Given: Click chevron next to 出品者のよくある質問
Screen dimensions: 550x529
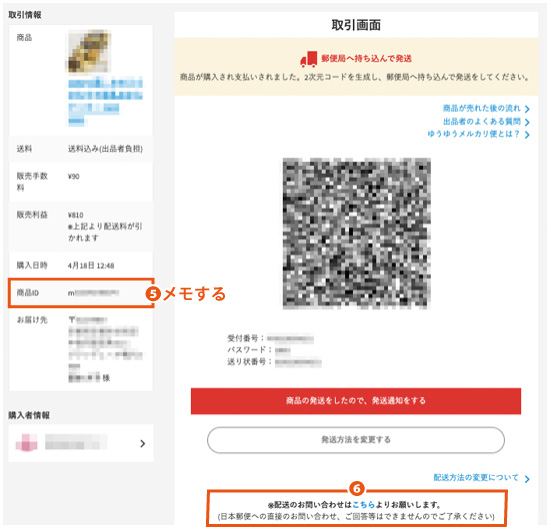Looking at the screenshot, I should (x=527, y=122).
